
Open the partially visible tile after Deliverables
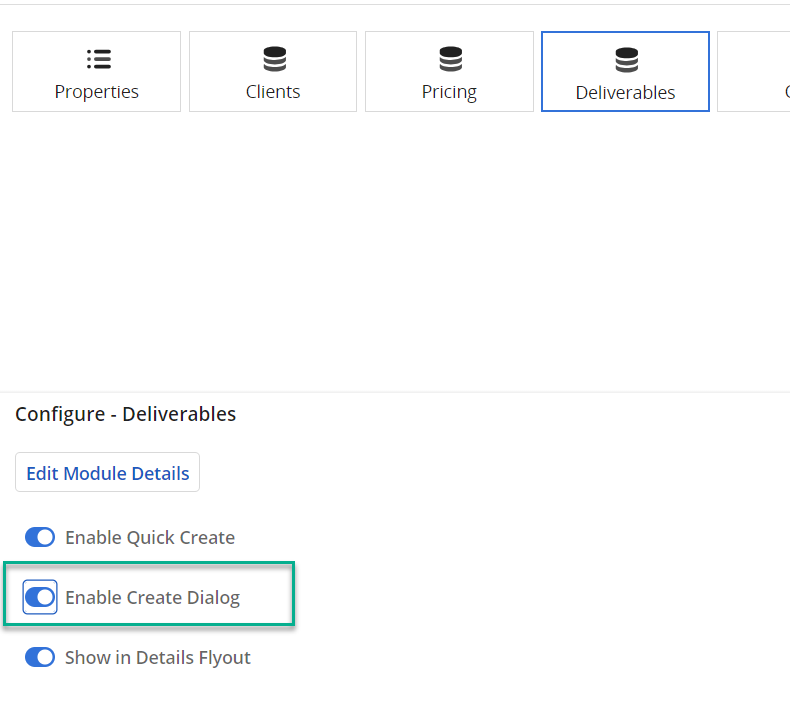pos(756,71)
